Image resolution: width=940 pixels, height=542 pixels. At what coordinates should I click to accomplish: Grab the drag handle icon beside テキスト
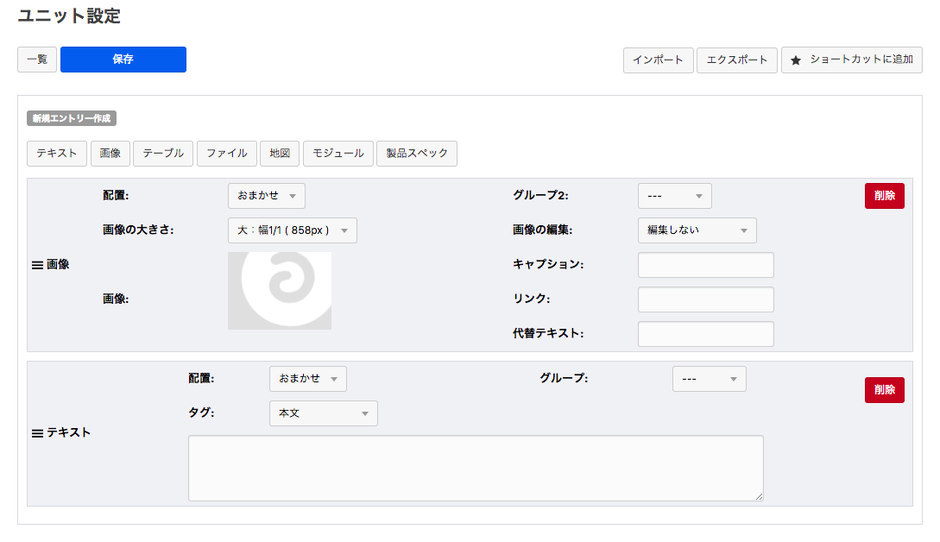(x=37, y=433)
